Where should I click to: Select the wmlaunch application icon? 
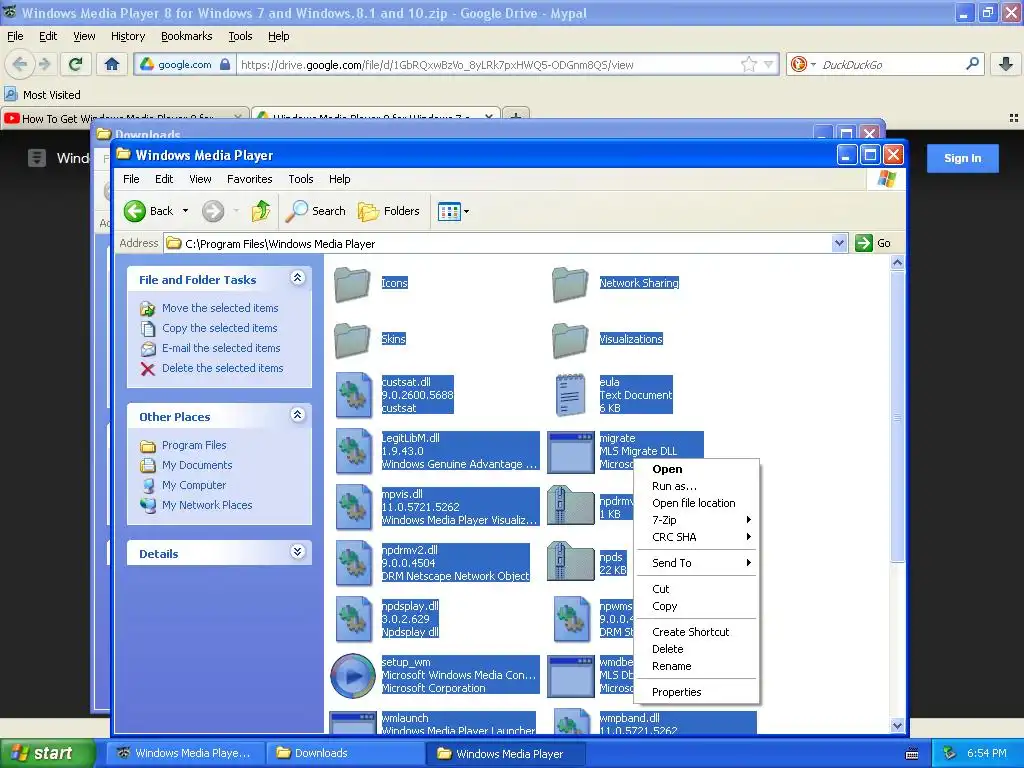tap(353, 723)
